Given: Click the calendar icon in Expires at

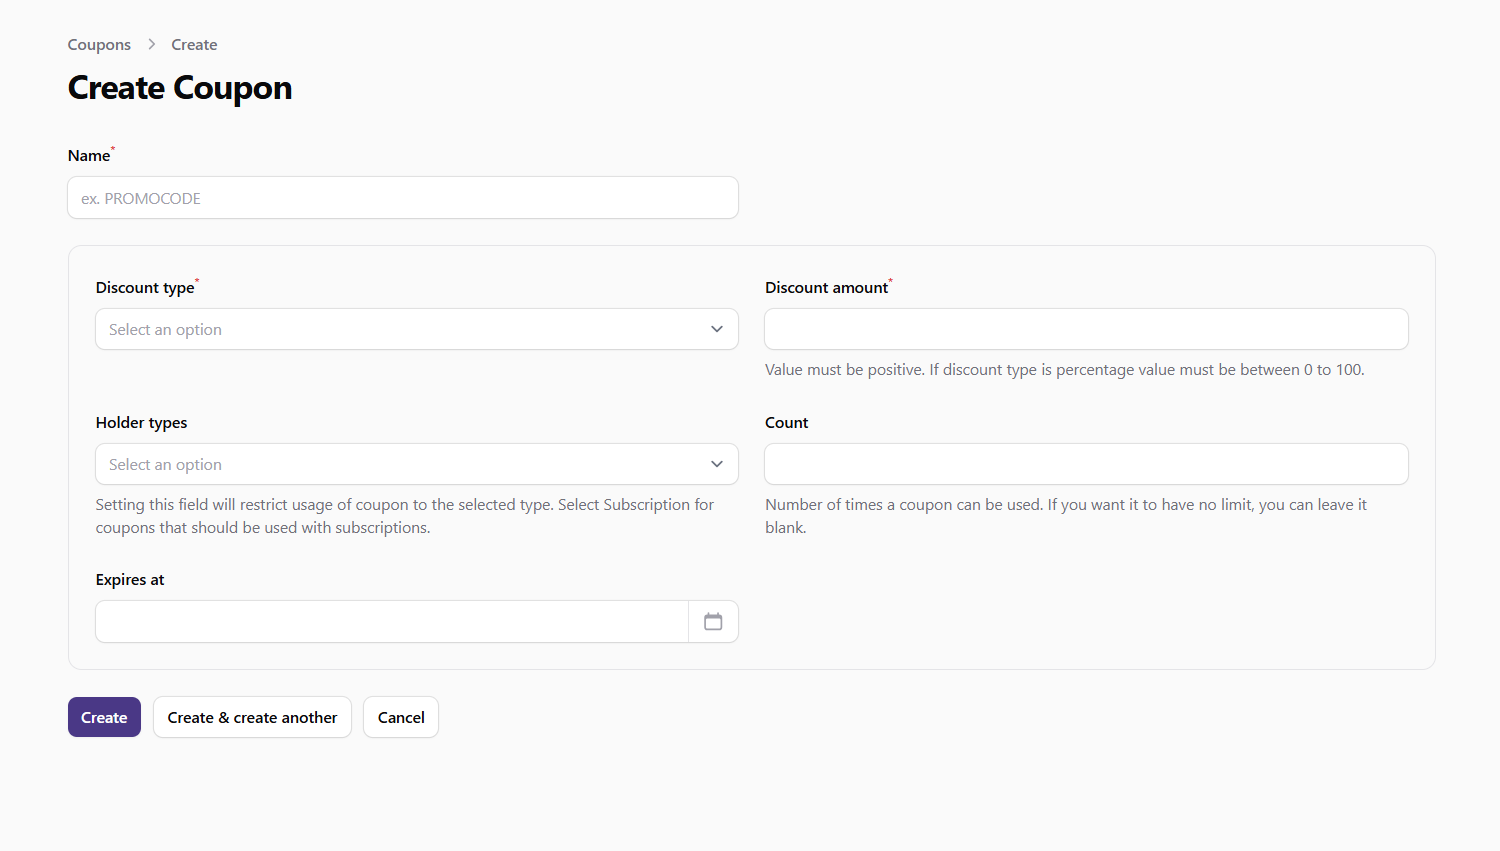Looking at the screenshot, I should pyautogui.click(x=713, y=622).
